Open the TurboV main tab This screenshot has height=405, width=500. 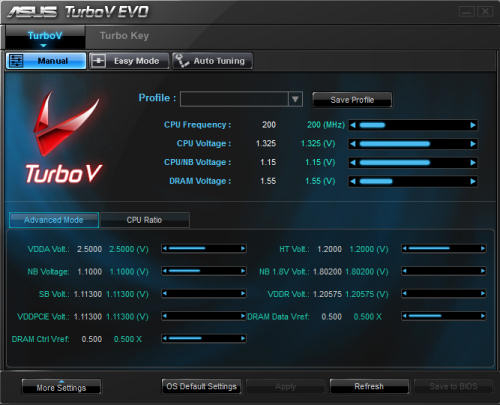[x=45, y=37]
